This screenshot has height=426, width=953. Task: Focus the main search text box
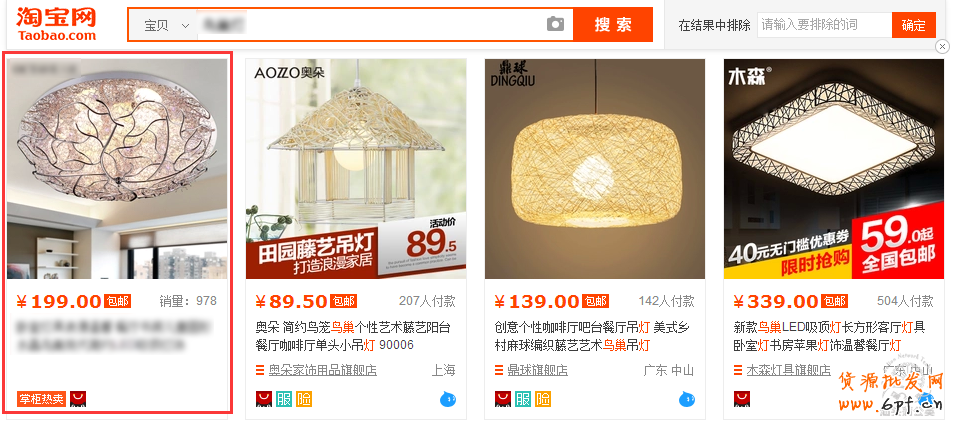pos(371,25)
